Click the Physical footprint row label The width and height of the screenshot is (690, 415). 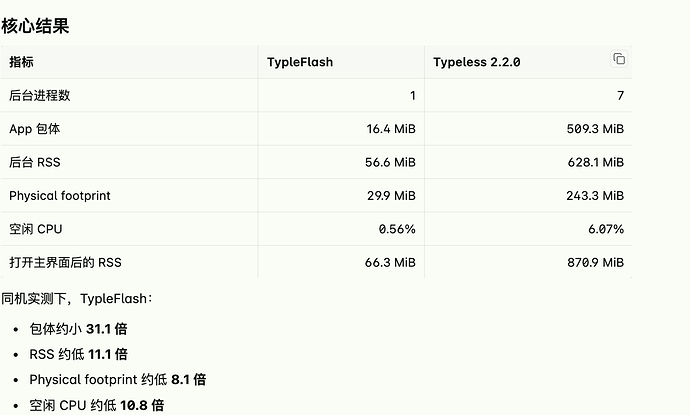[x=60, y=196]
